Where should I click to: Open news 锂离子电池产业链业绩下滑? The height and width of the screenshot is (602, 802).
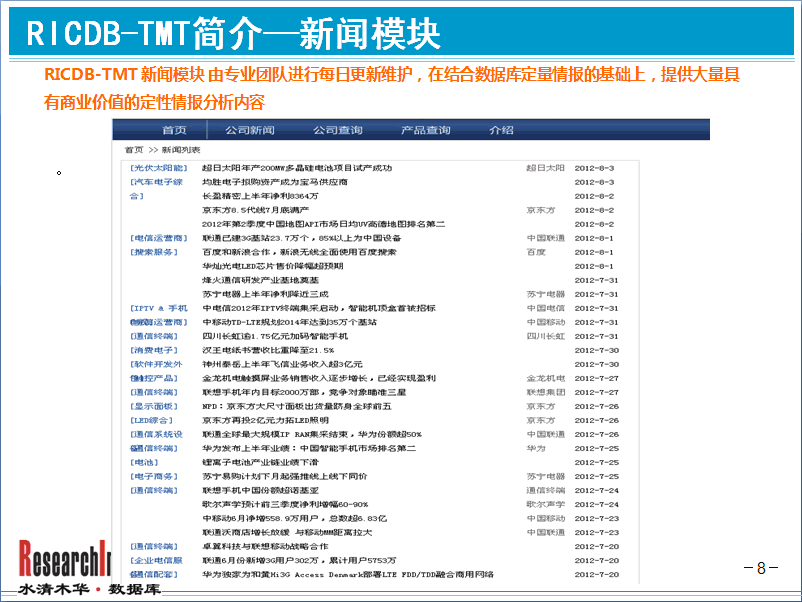pos(260,462)
